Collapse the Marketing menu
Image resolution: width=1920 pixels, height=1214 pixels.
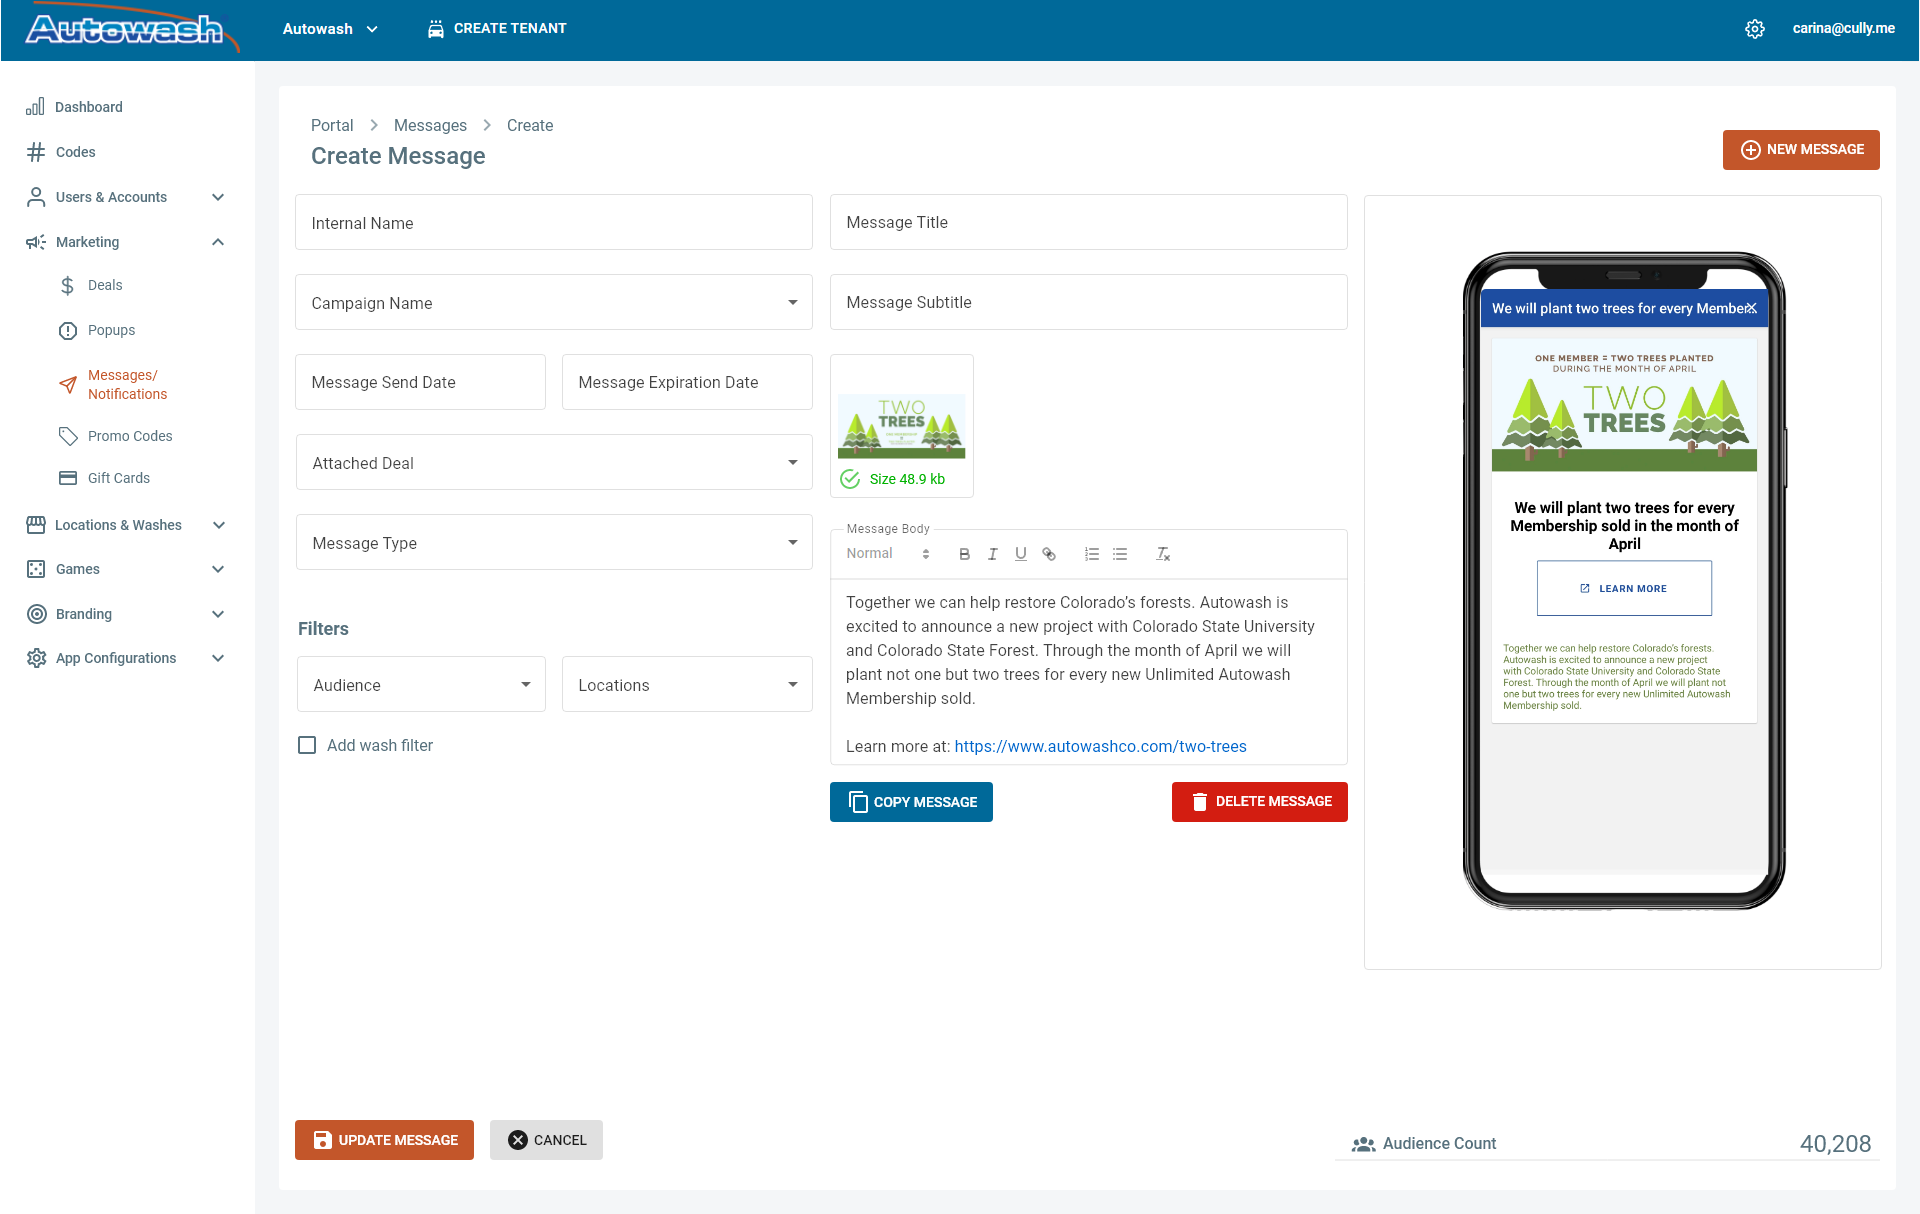pos(218,242)
